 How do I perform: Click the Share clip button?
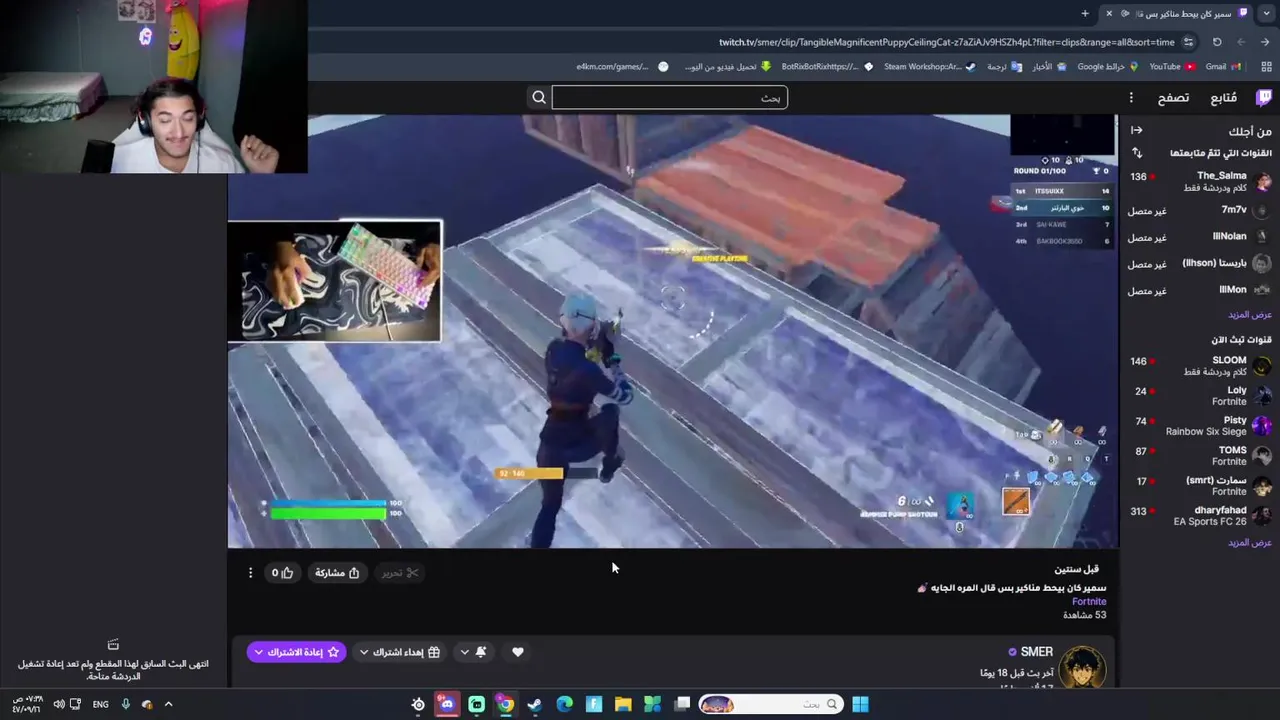(337, 572)
